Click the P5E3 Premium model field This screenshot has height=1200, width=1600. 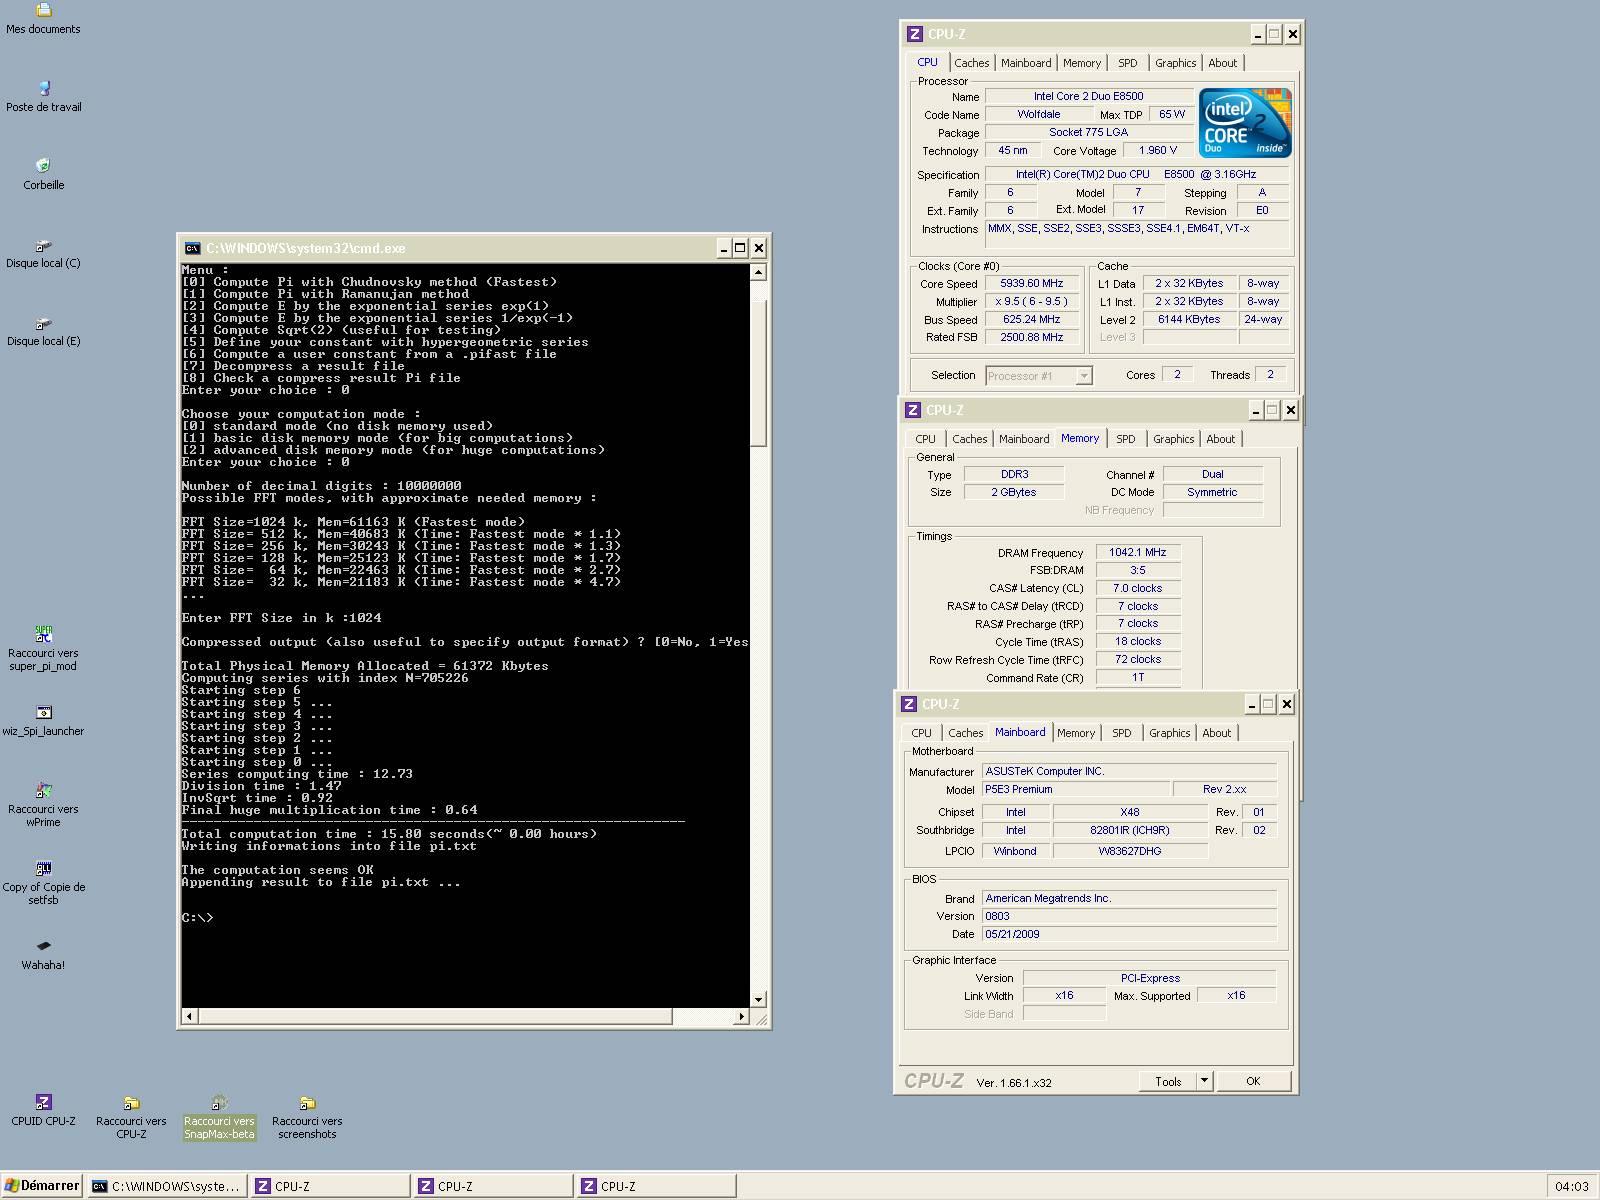pos(1076,789)
